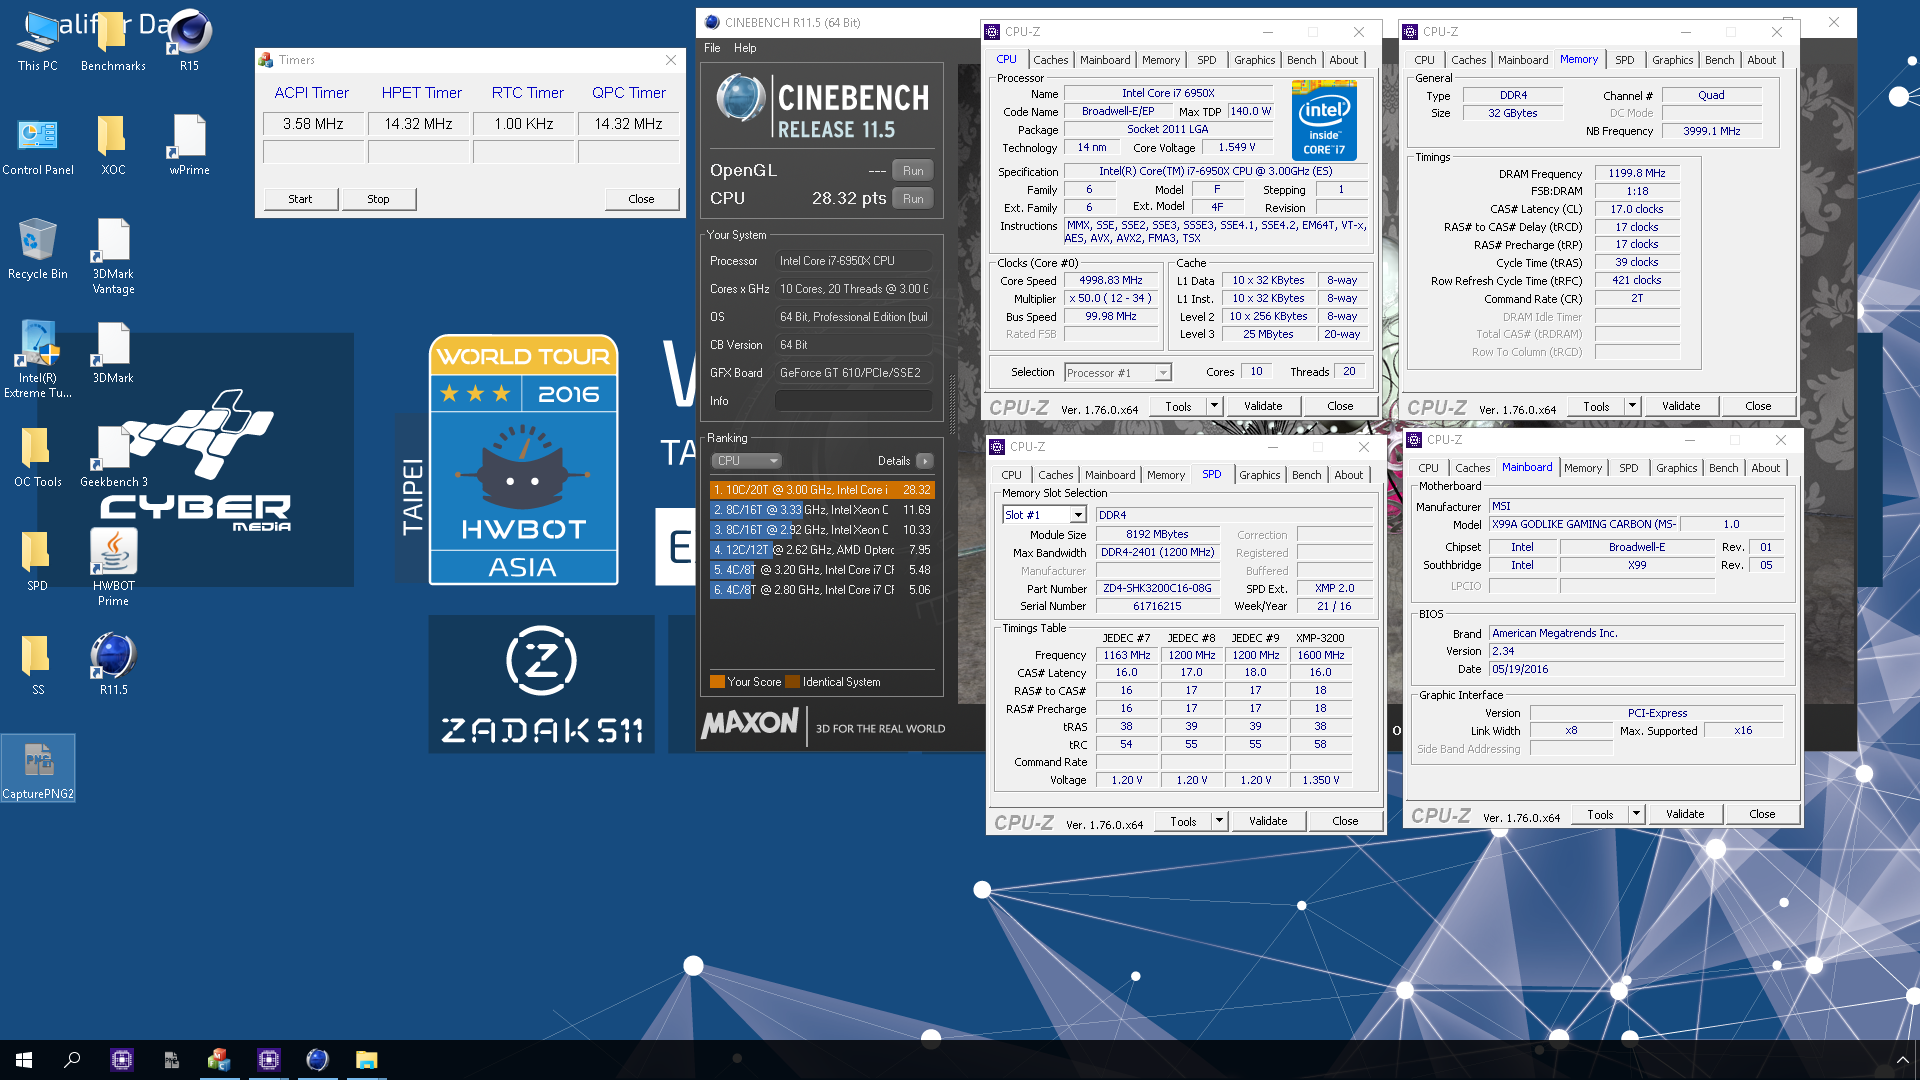Screen dimensions: 1920x1080
Task: Click Validate in the SPD tab window
Action: [1268, 821]
